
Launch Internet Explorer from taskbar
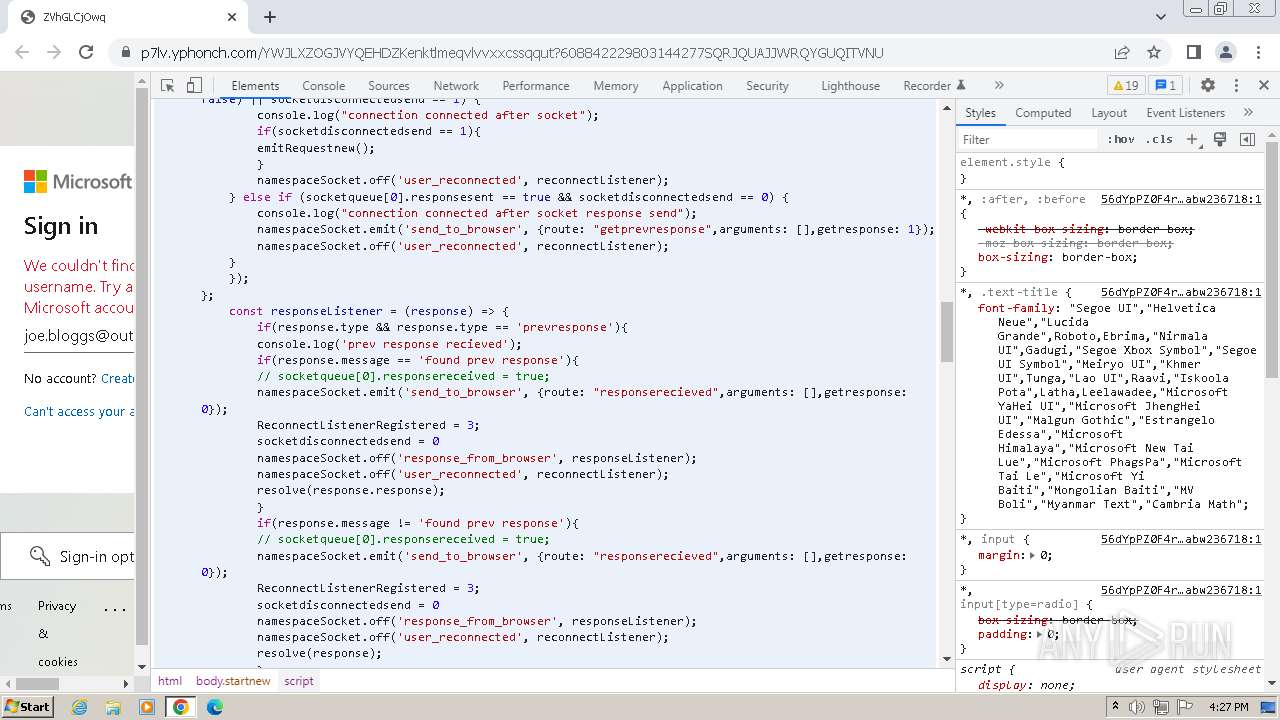(x=80, y=707)
